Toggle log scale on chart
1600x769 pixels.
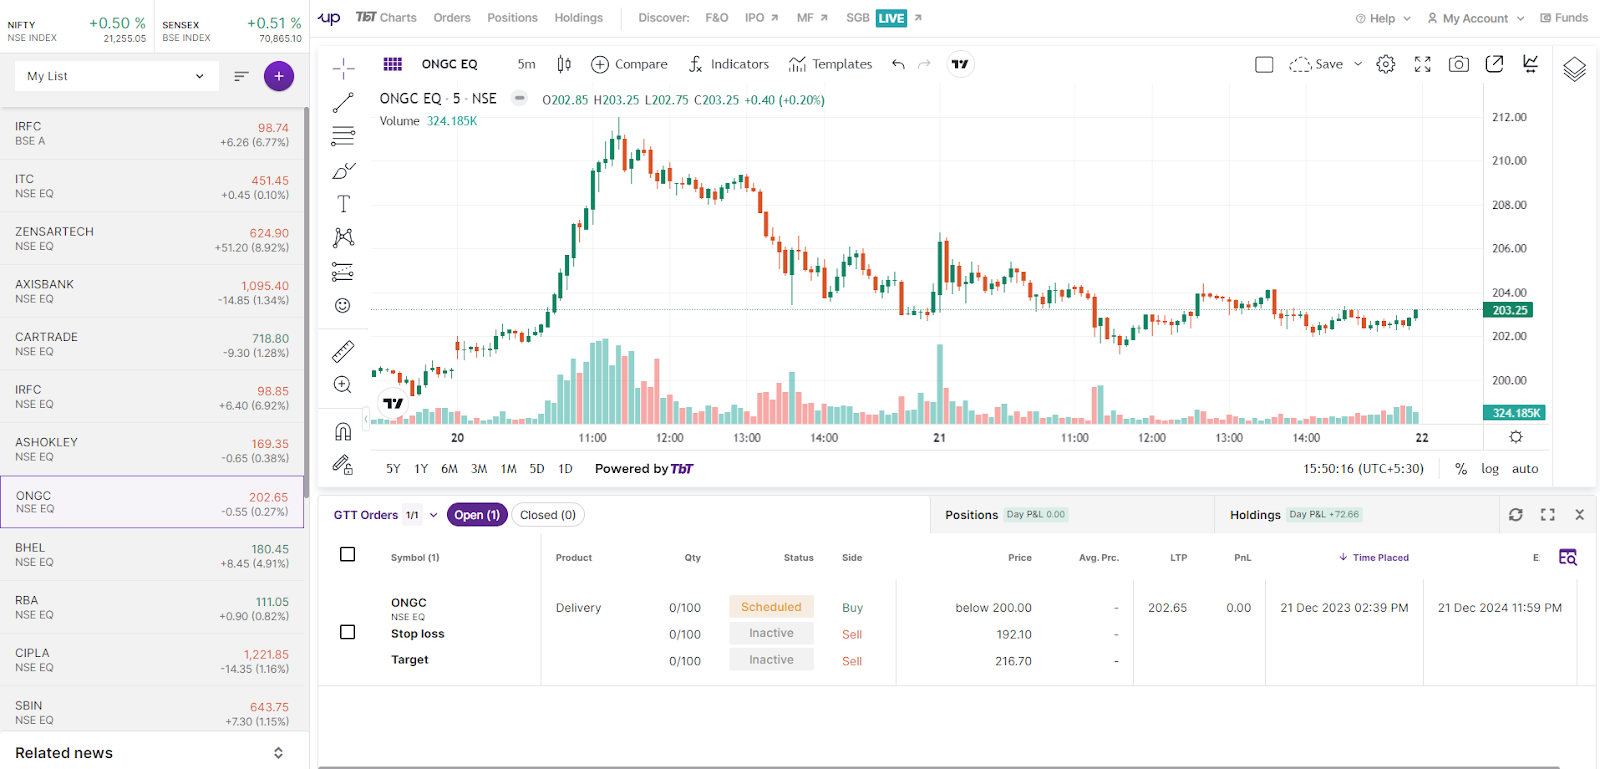click(1490, 469)
